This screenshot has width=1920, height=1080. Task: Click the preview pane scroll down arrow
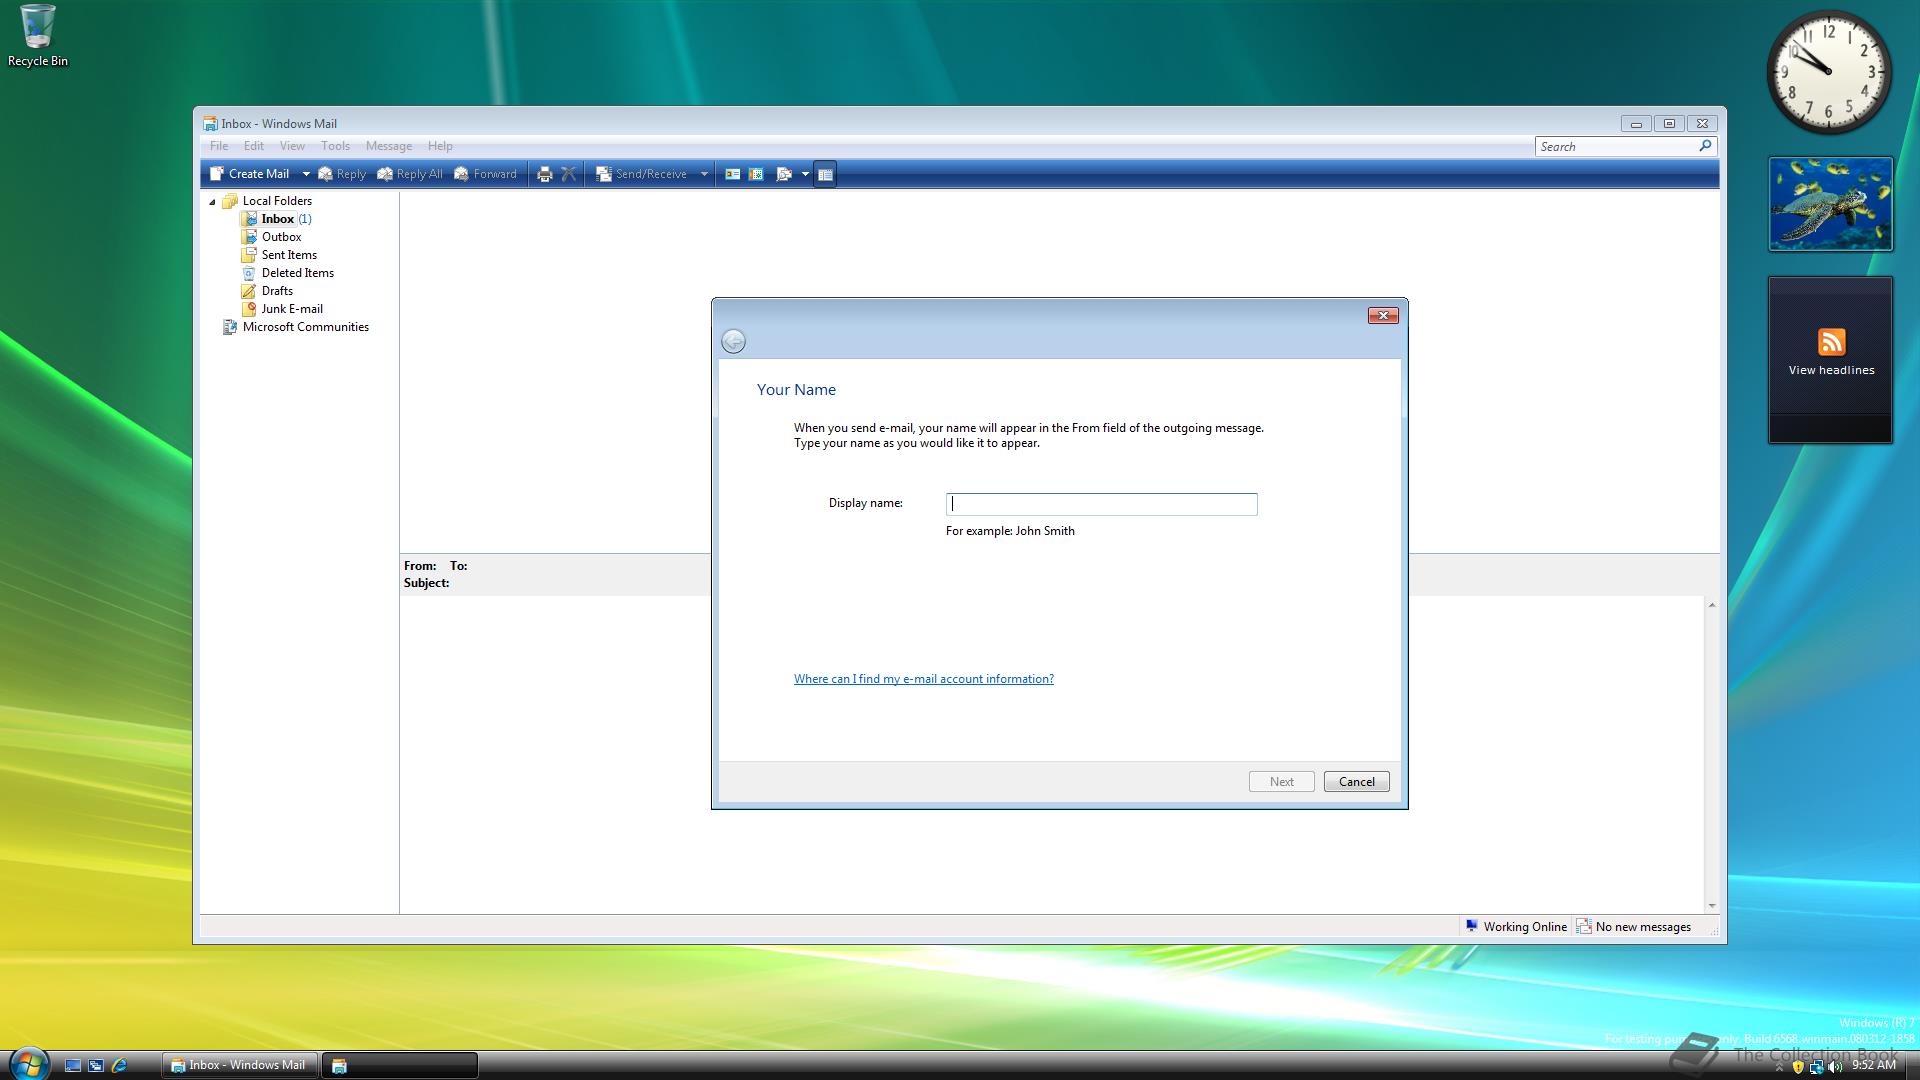(x=1712, y=906)
